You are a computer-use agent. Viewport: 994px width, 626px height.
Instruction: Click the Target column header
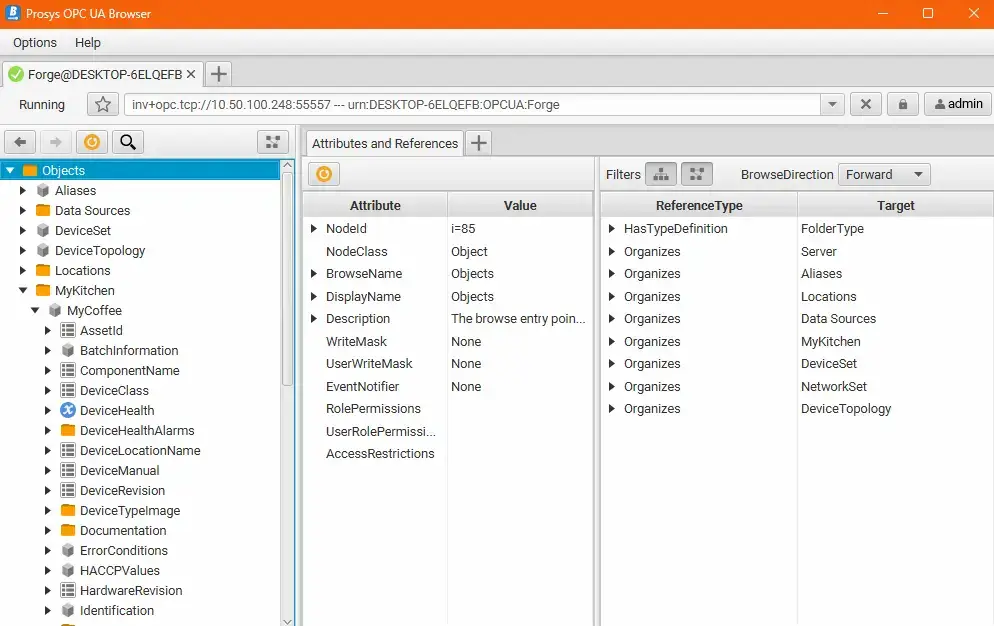click(x=896, y=205)
